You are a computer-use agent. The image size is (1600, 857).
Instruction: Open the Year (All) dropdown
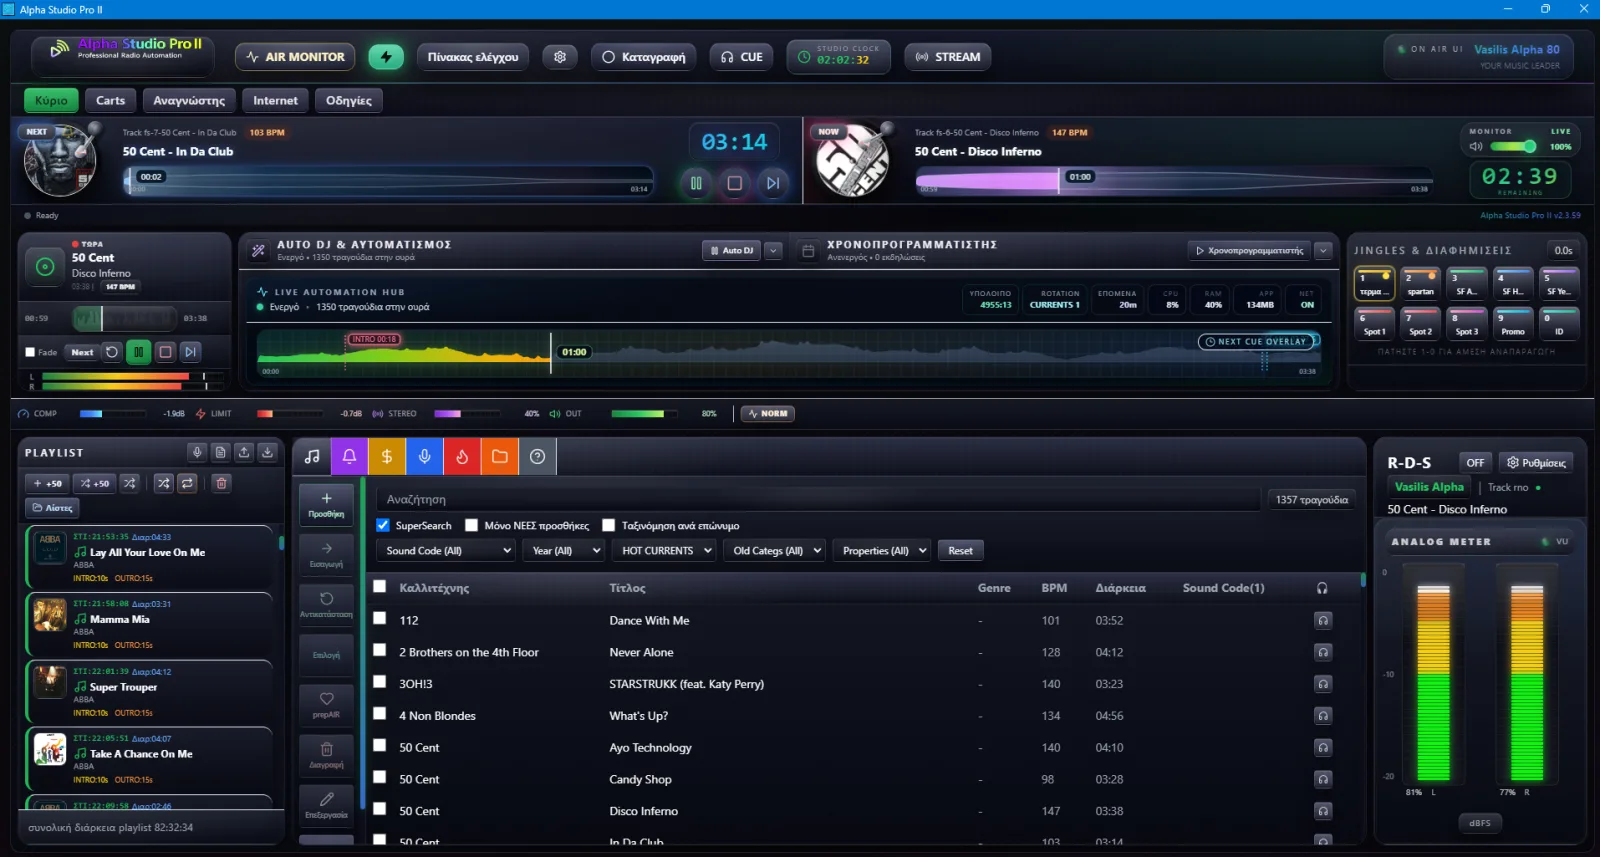564,550
